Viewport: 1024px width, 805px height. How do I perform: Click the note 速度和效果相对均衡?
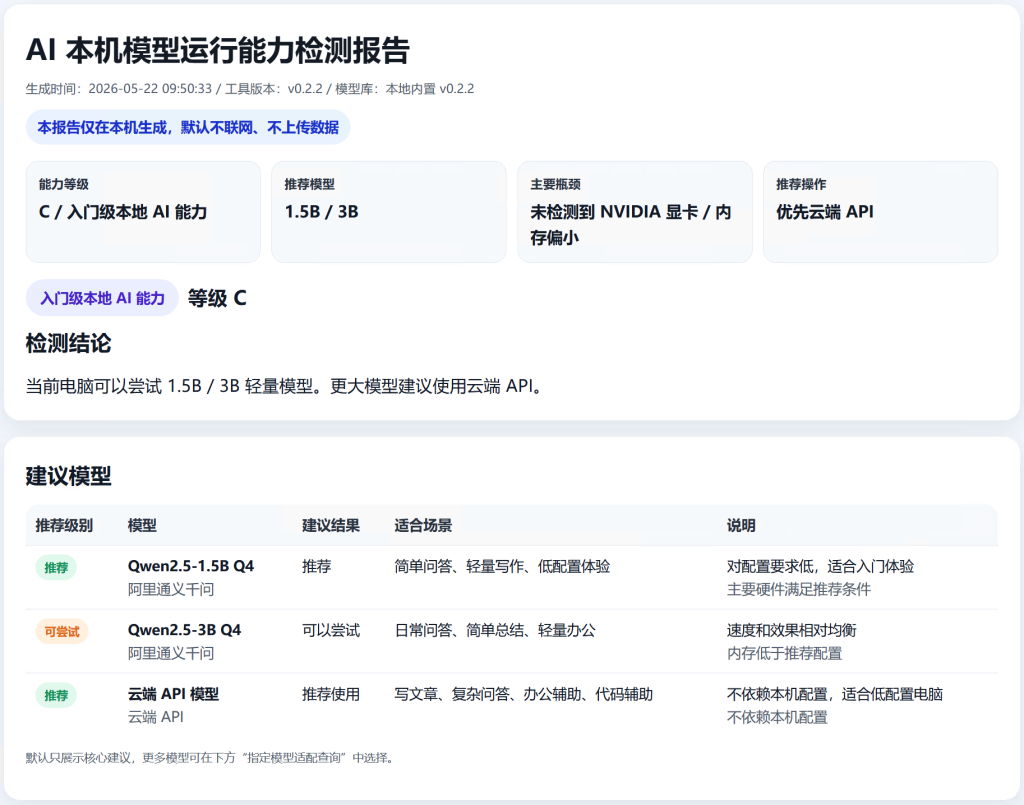click(792, 630)
